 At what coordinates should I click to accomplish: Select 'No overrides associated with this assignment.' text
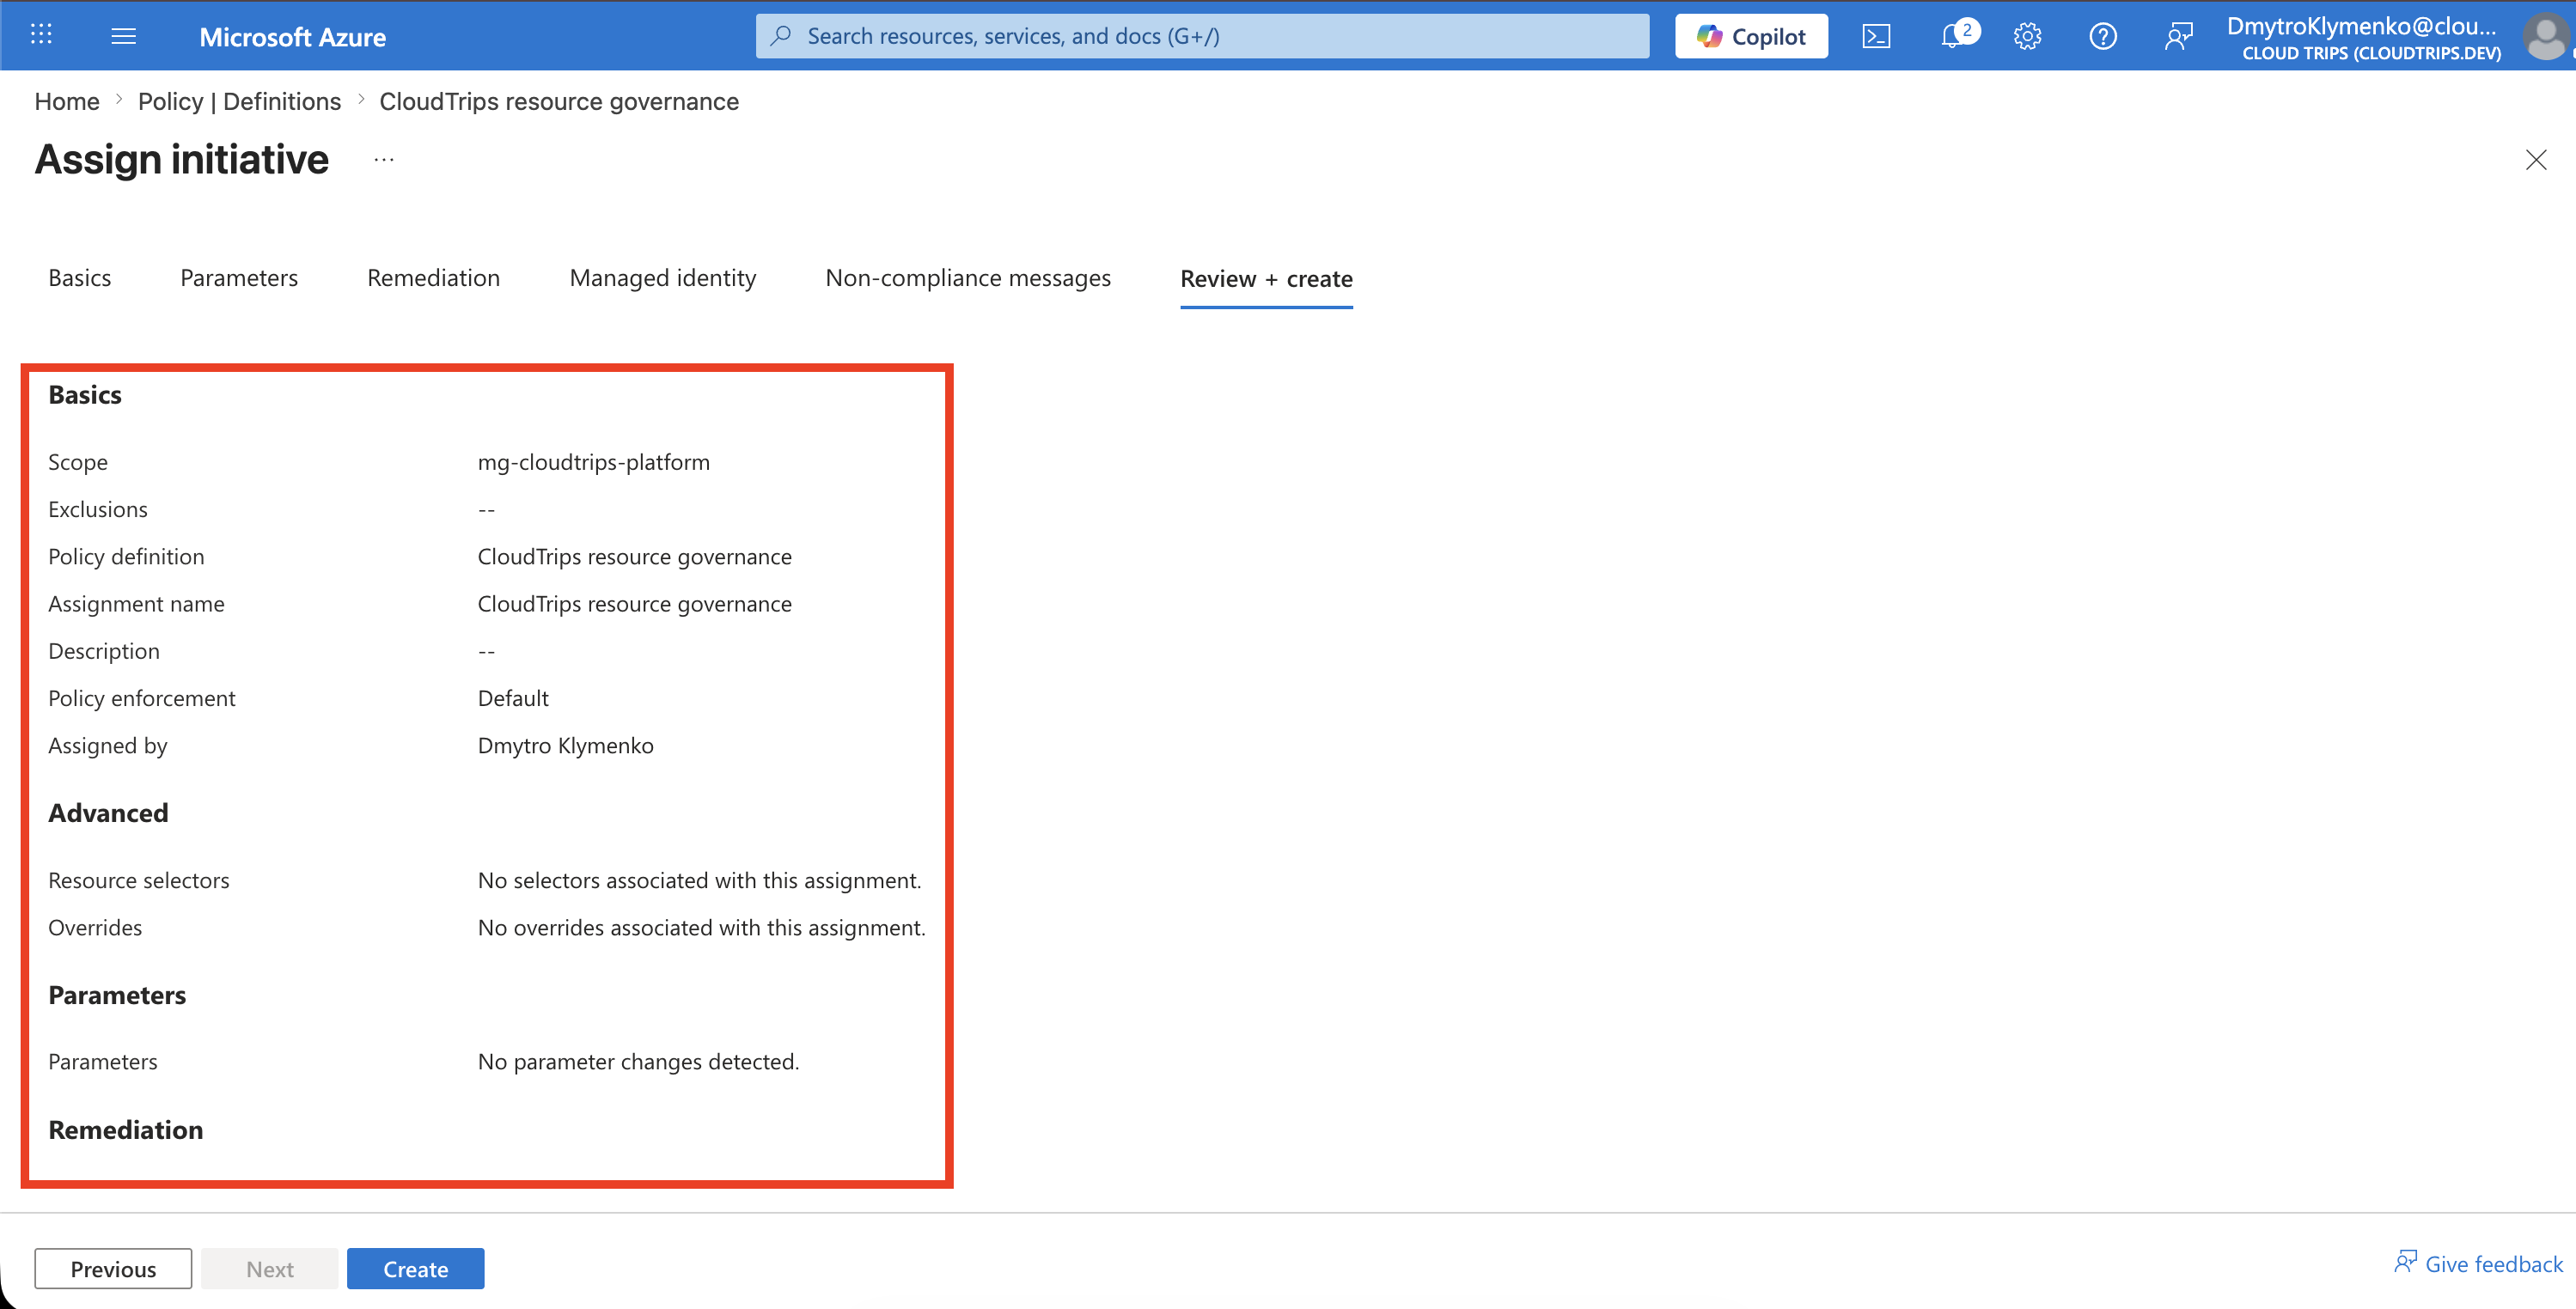tap(702, 927)
